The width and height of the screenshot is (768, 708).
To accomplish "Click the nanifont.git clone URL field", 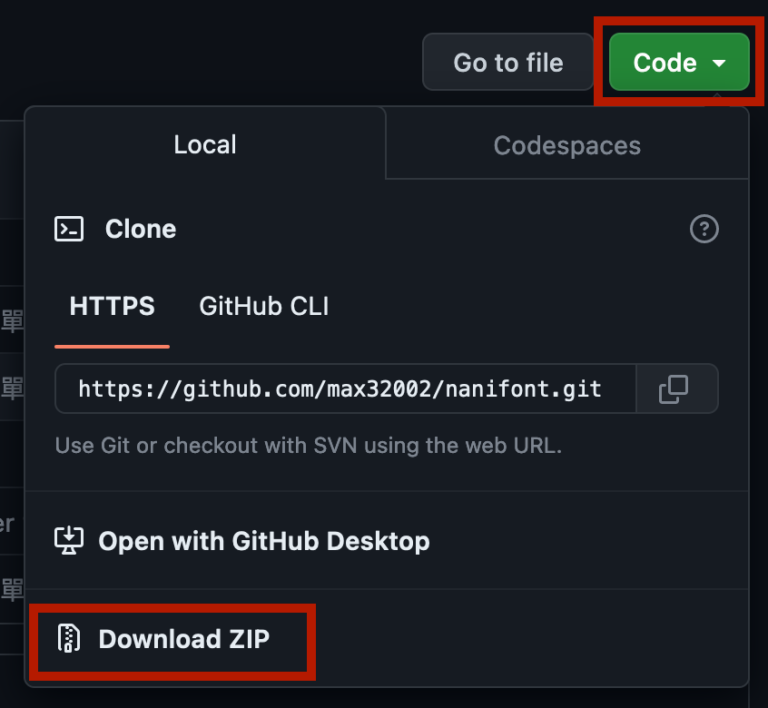I will tap(345, 389).
